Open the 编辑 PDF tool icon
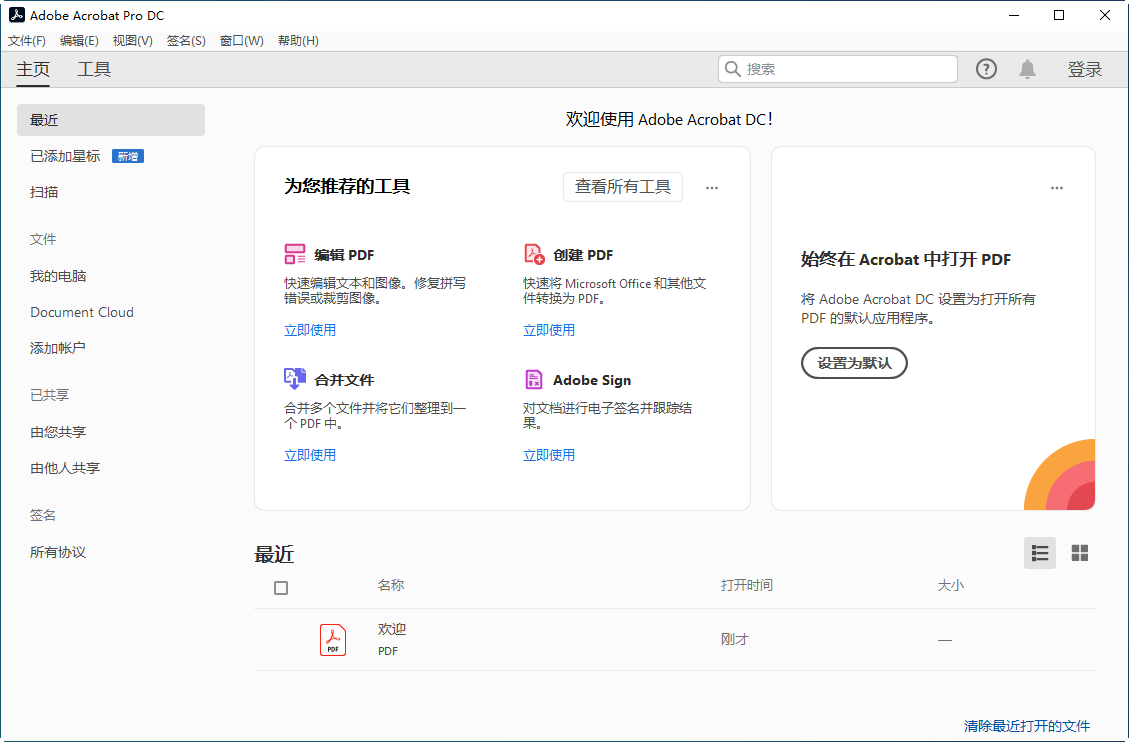The width and height of the screenshot is (1129, 742). (295, 254)
